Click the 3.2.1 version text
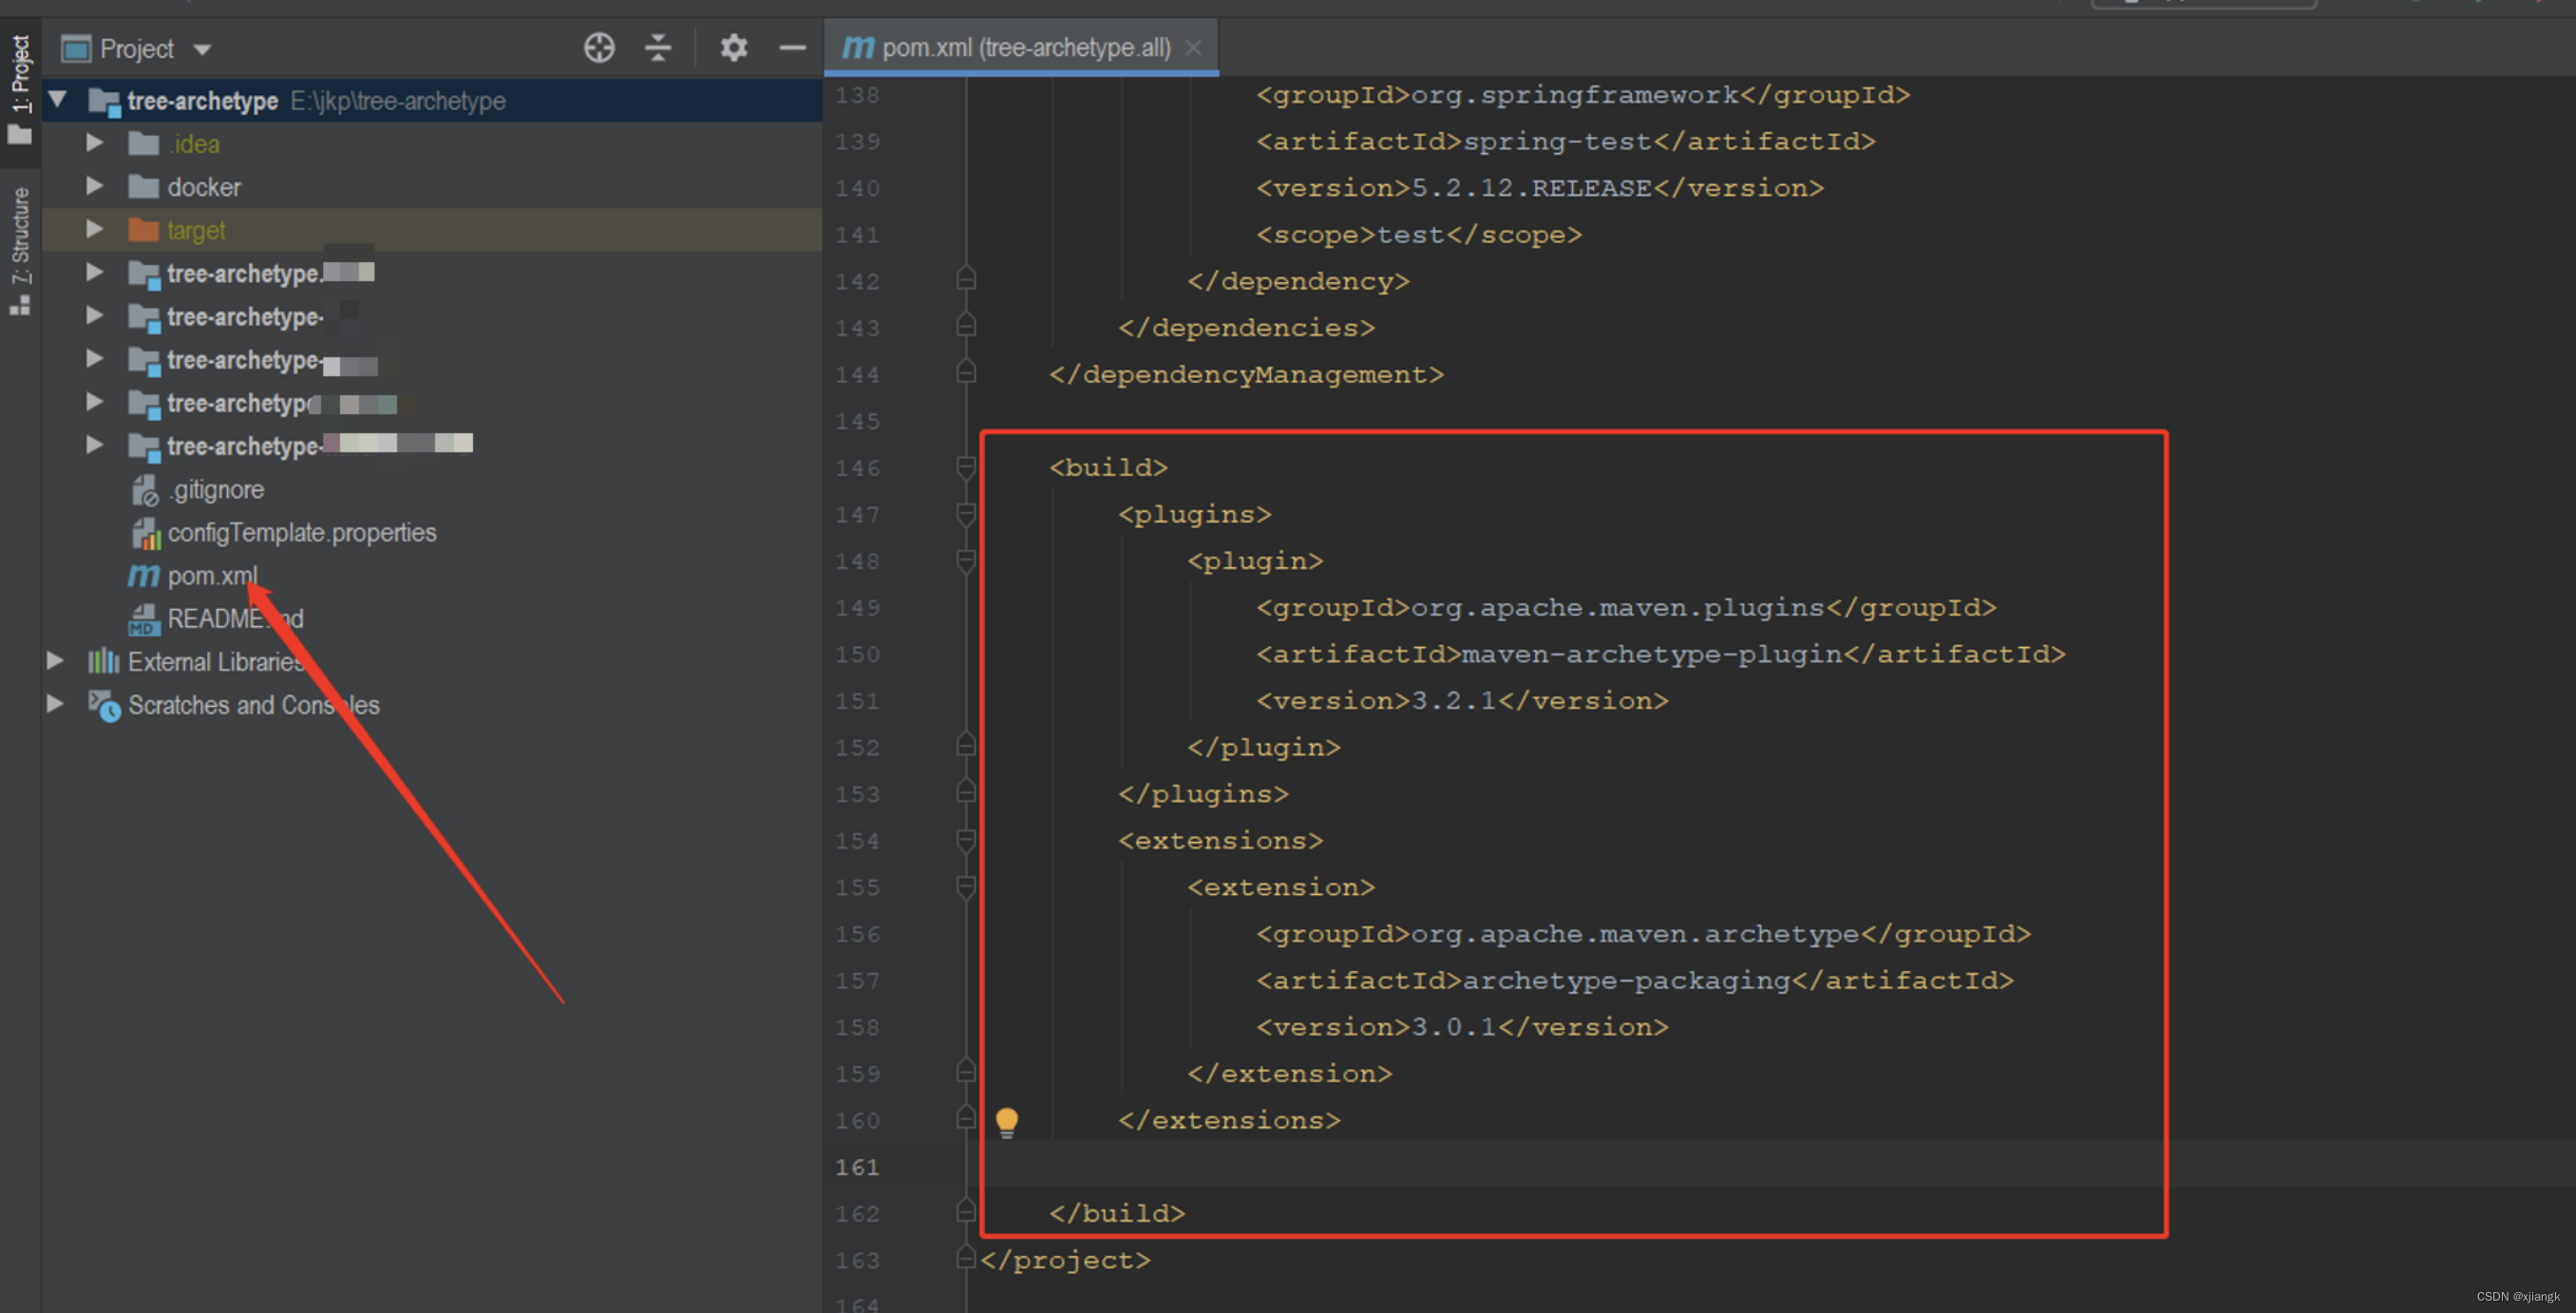The width and height of the screenshot is (2576, 1313). pyautogui.click(x=1454, y=701)
